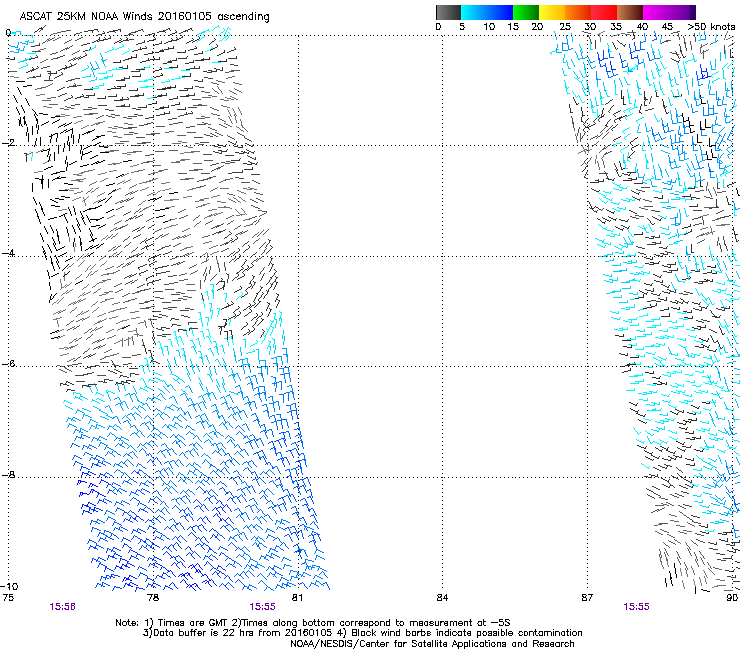The image size is (740, 650).
Task: Choose the red 30-35 knots color segment
Action: 604,12
